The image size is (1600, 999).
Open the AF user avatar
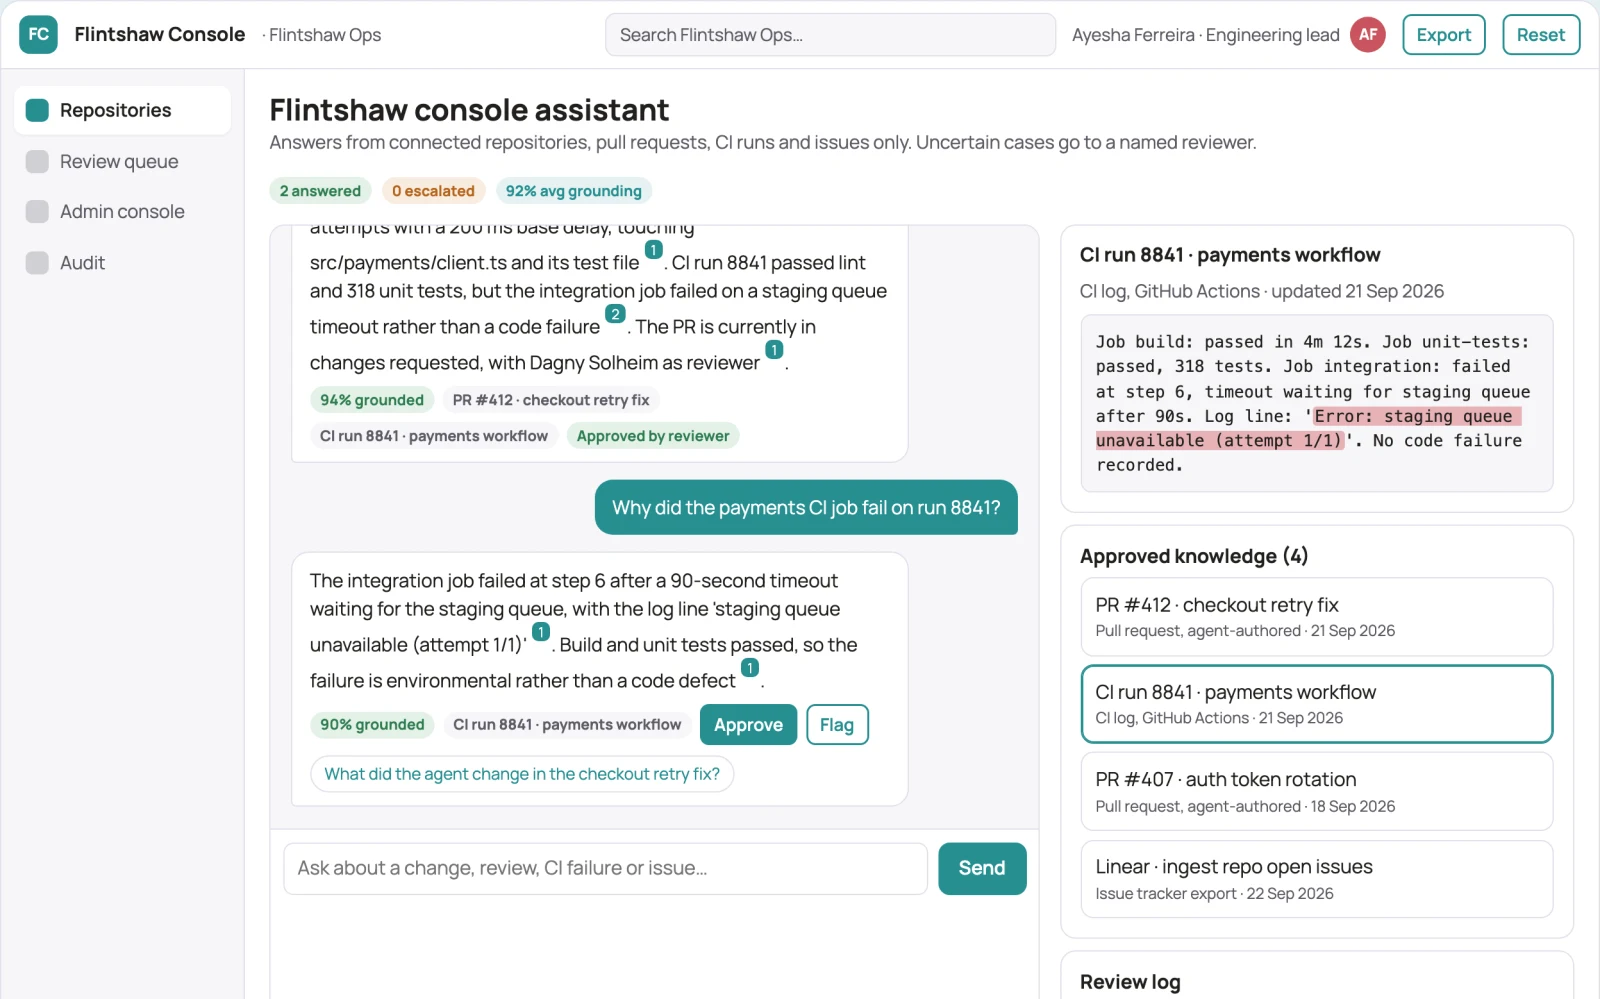(x=1367, y=34)
